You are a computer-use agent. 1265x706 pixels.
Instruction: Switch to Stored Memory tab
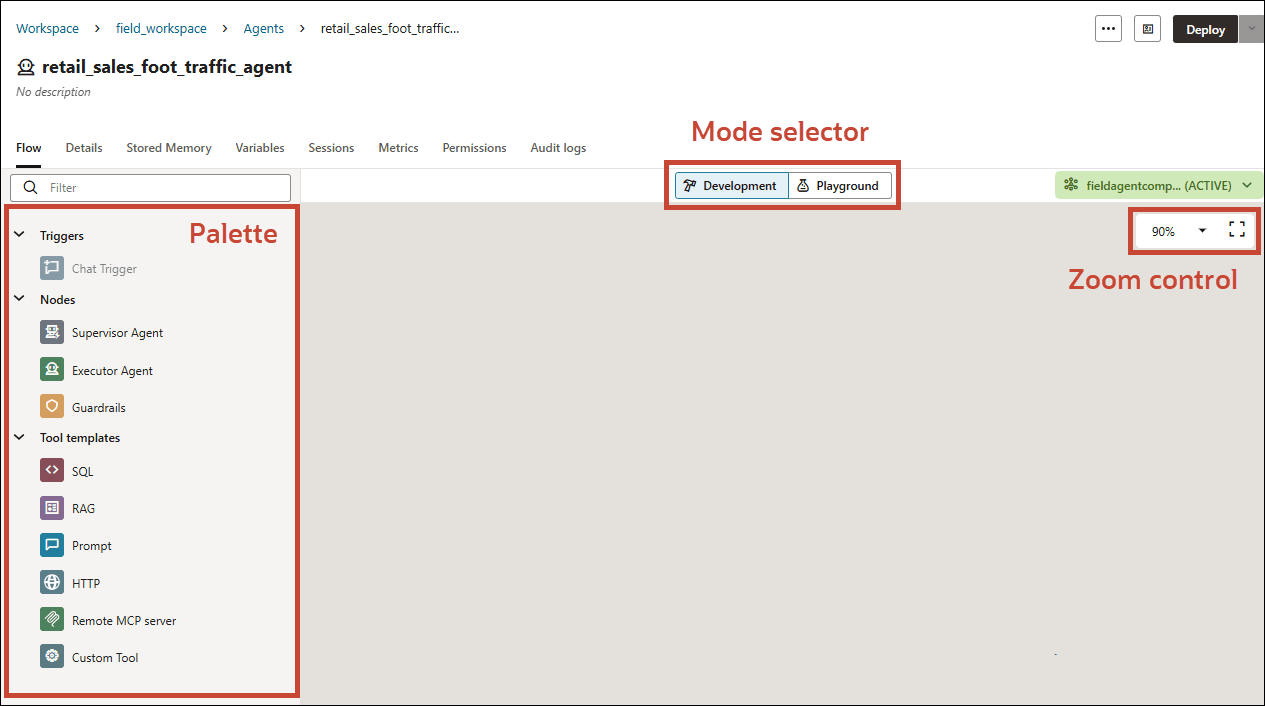click(x=169, y=148)
